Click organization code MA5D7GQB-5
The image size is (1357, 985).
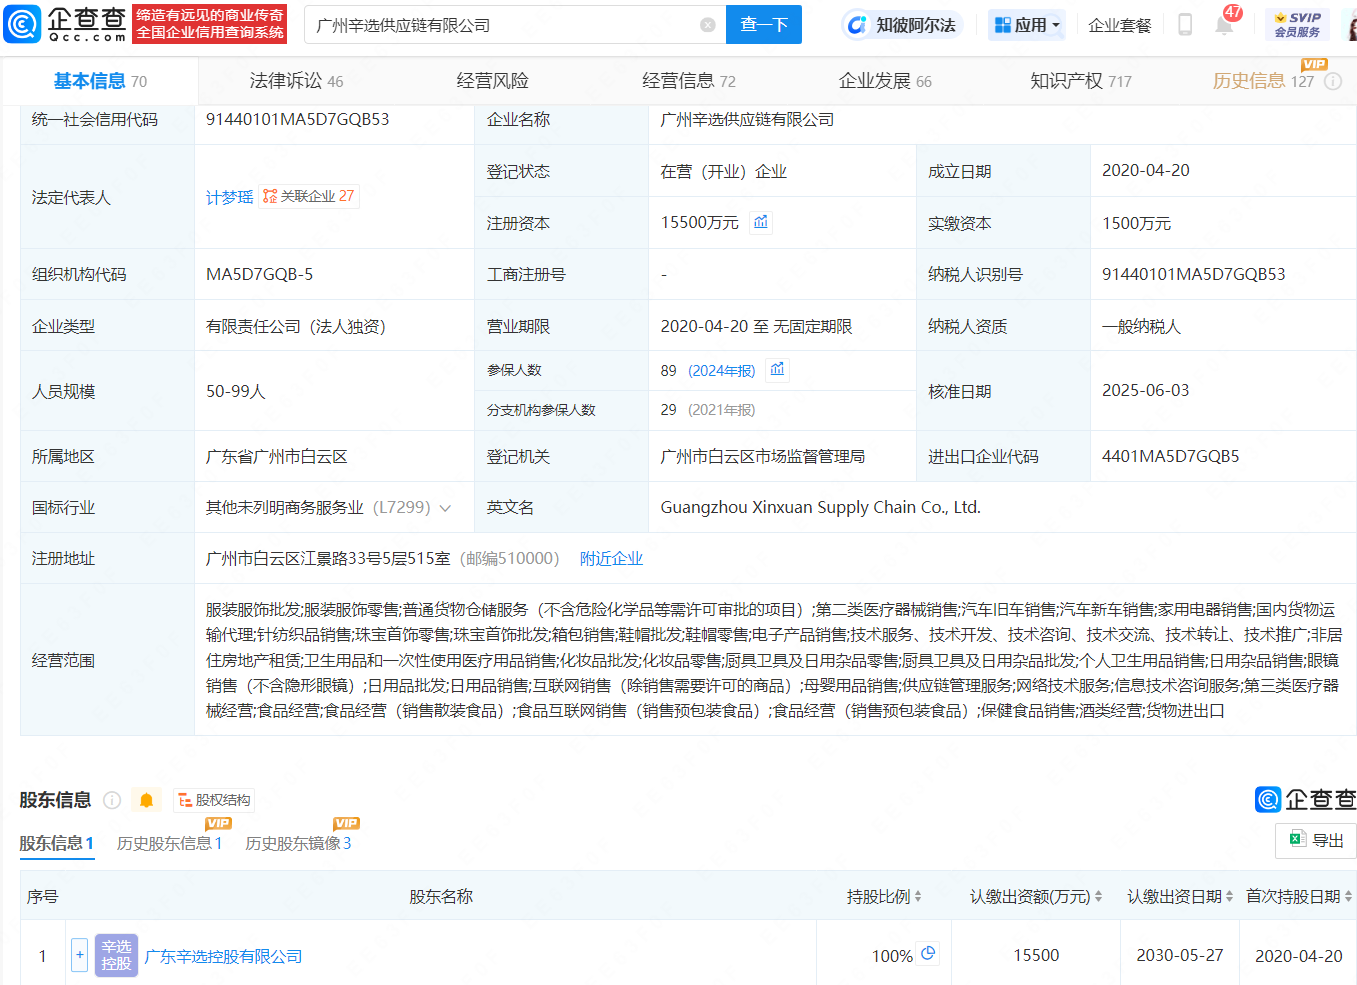(x=259, y=274)
